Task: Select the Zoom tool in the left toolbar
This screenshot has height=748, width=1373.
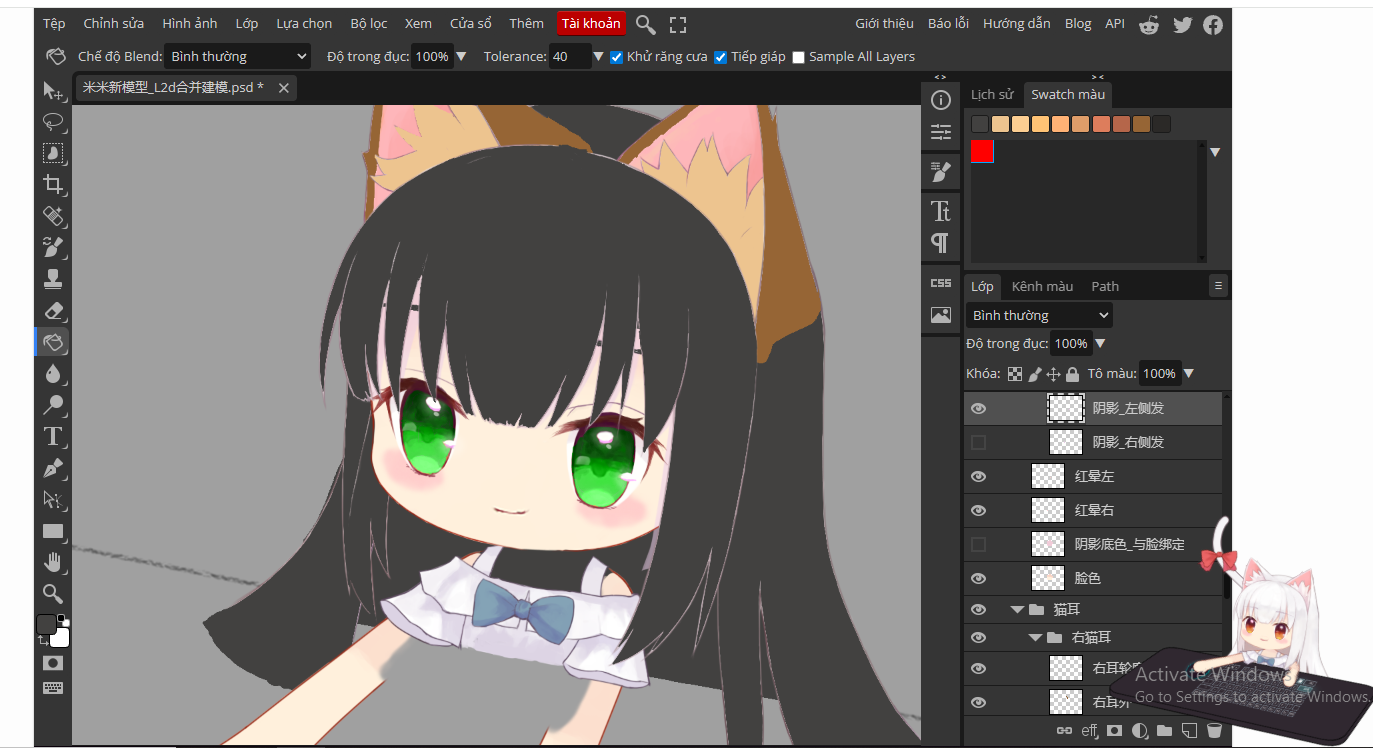Action: pos(53,594)
